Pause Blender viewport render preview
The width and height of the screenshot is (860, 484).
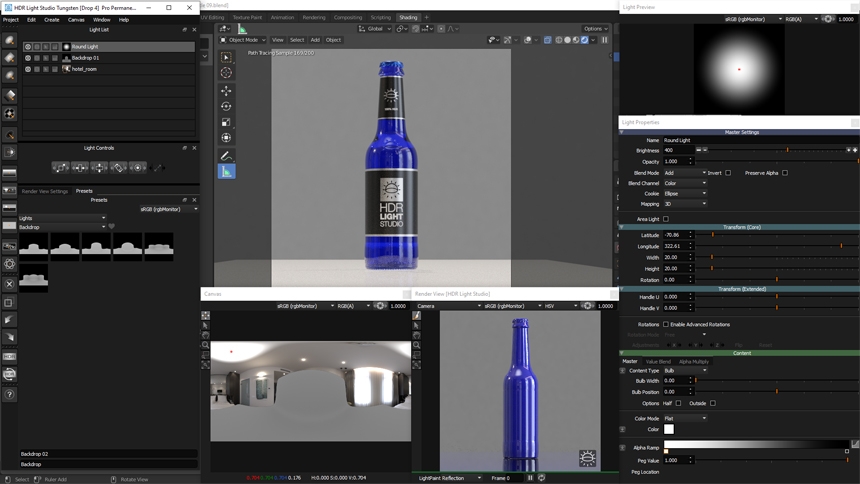(604, 40)
